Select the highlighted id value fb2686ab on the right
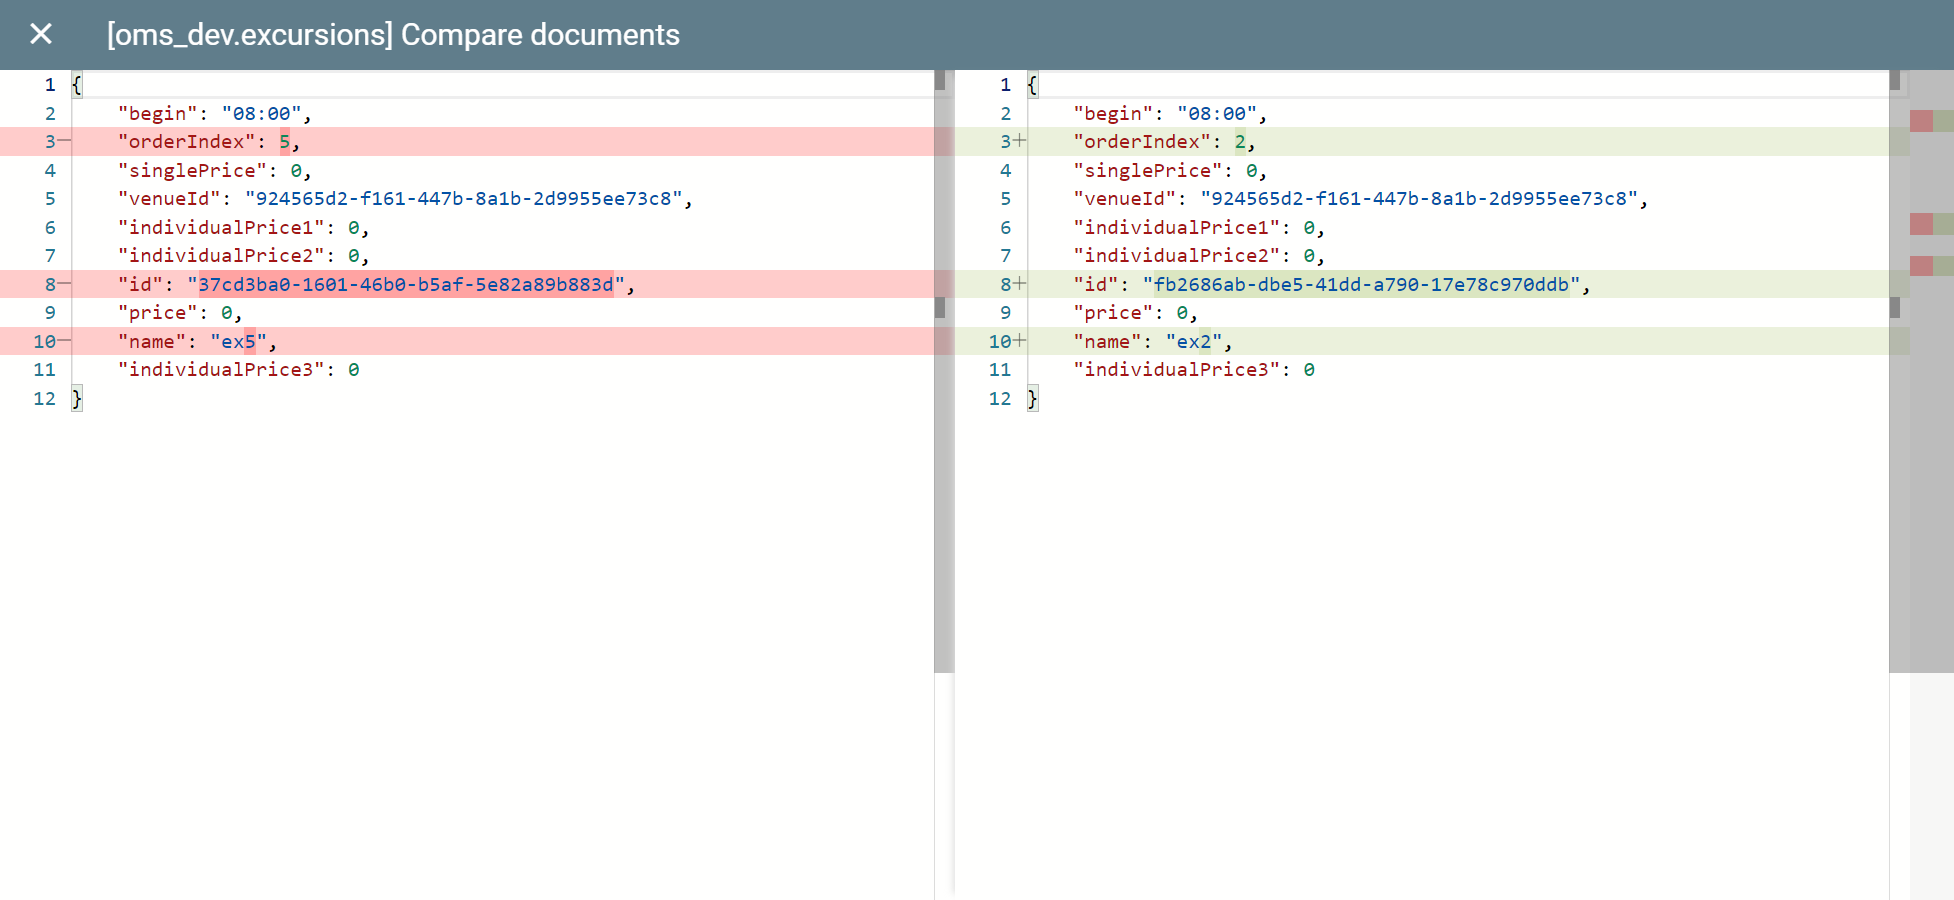 click(1360, 284)
